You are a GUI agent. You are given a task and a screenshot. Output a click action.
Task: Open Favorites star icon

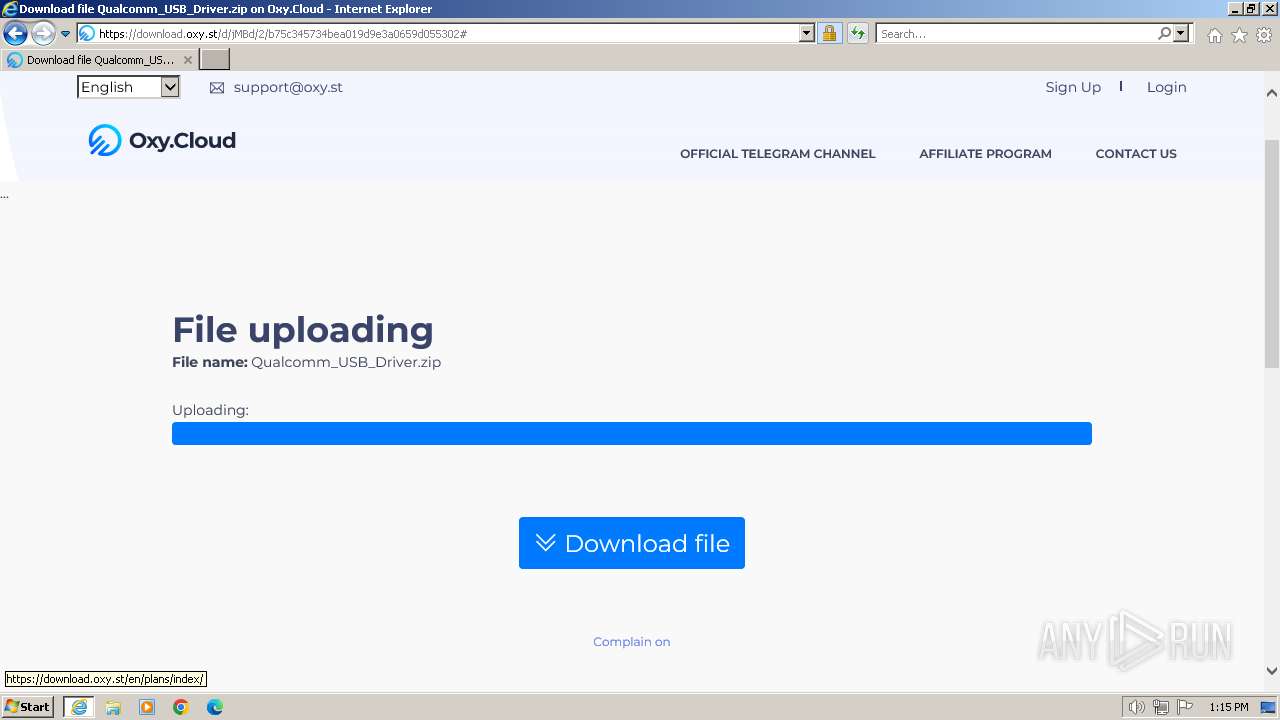[1239, 35]
